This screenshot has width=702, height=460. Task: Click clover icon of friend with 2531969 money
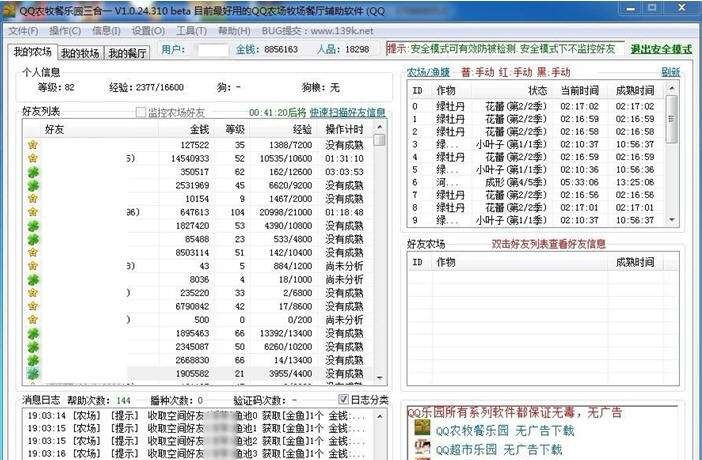[33, 185]
